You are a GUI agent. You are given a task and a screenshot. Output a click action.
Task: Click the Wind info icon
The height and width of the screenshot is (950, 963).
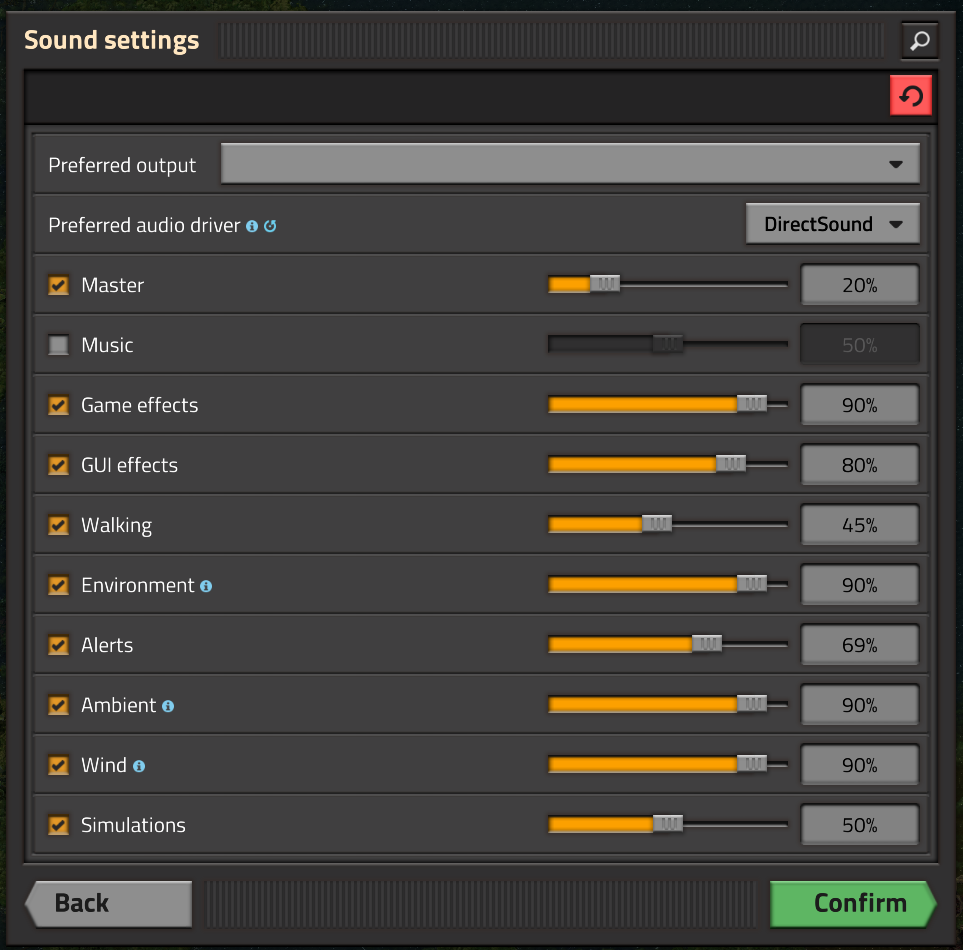[139, 766]
